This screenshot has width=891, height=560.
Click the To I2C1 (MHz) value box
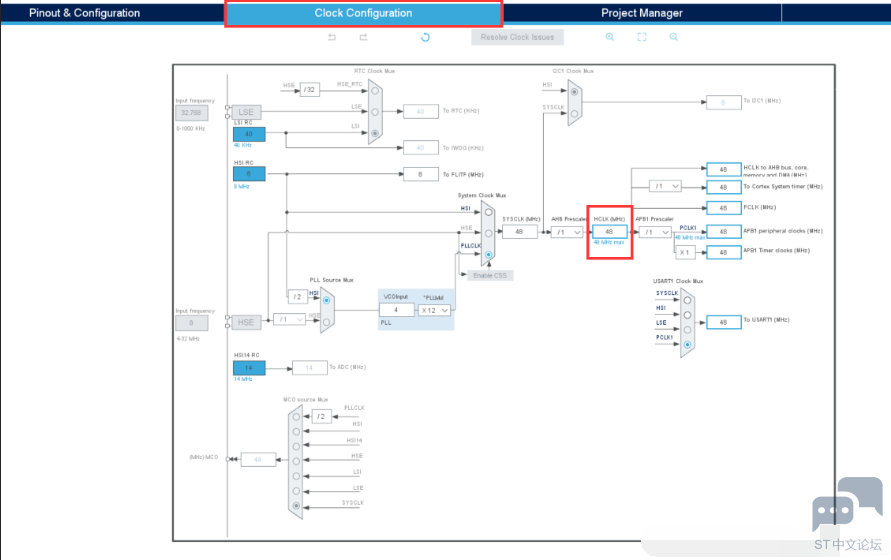click(724, 102)
